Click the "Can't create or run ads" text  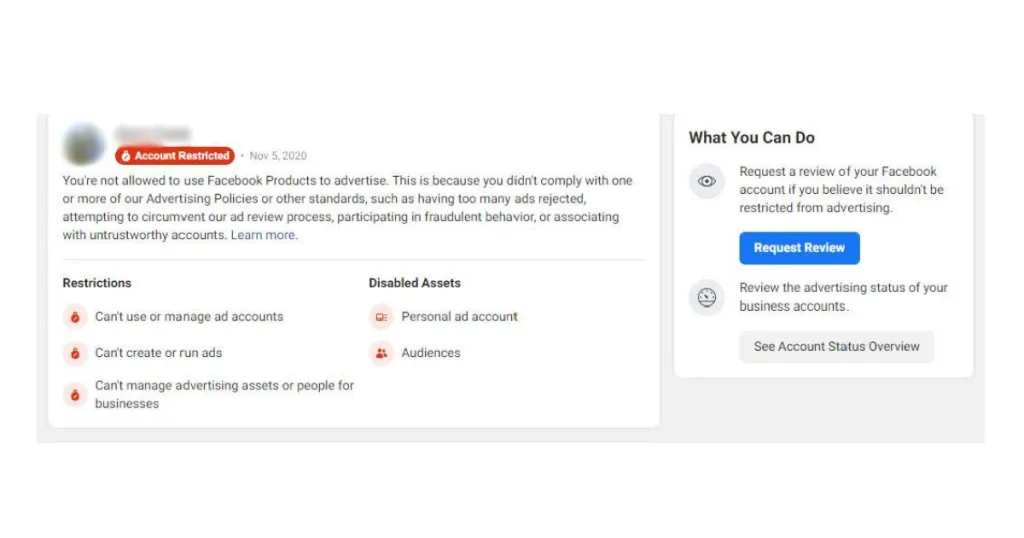pyautogui.click(x=158, y=353)
